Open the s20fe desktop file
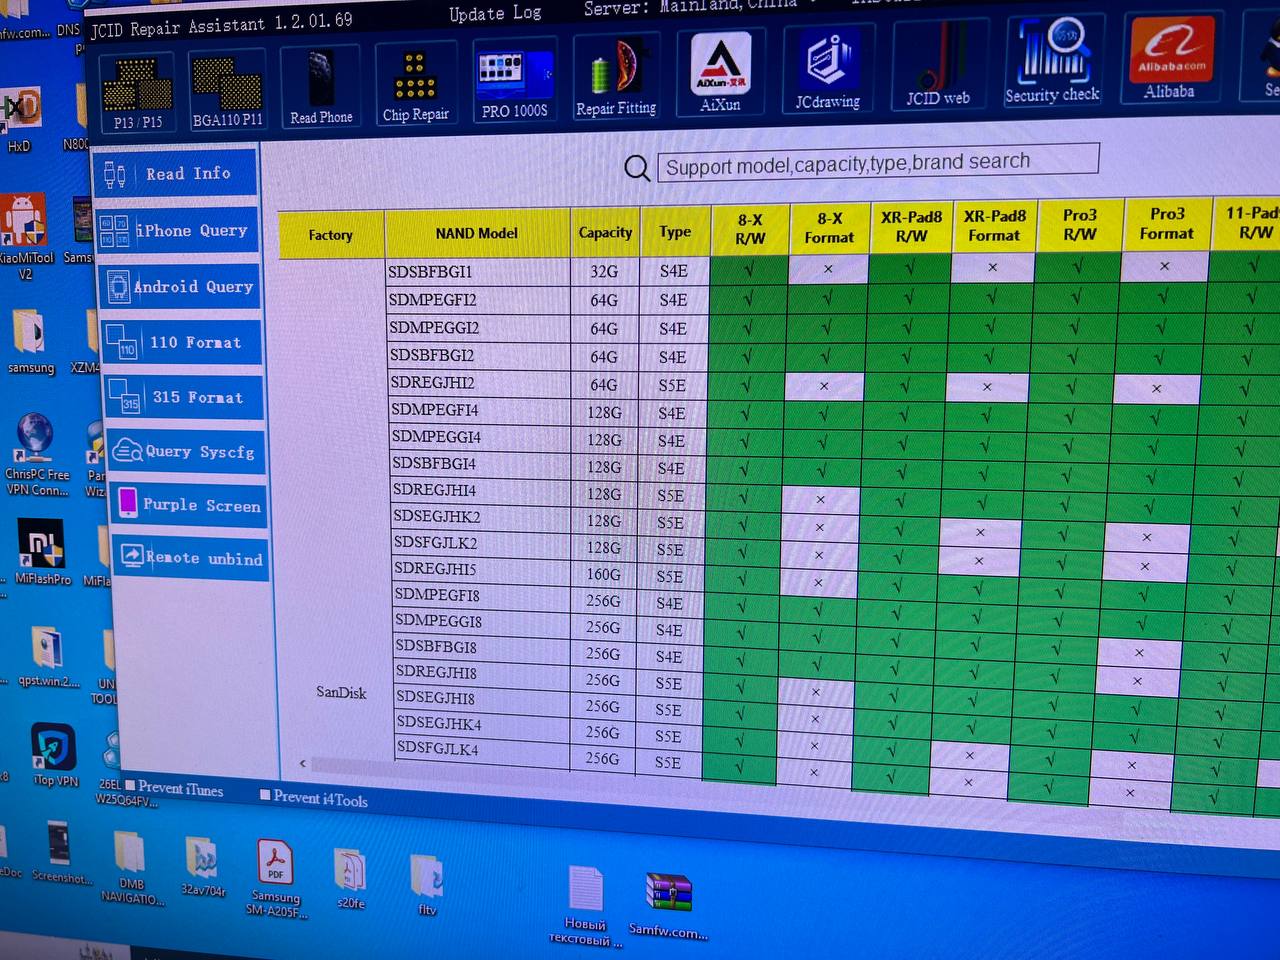1280x960 pixels. tap(351, 879)
